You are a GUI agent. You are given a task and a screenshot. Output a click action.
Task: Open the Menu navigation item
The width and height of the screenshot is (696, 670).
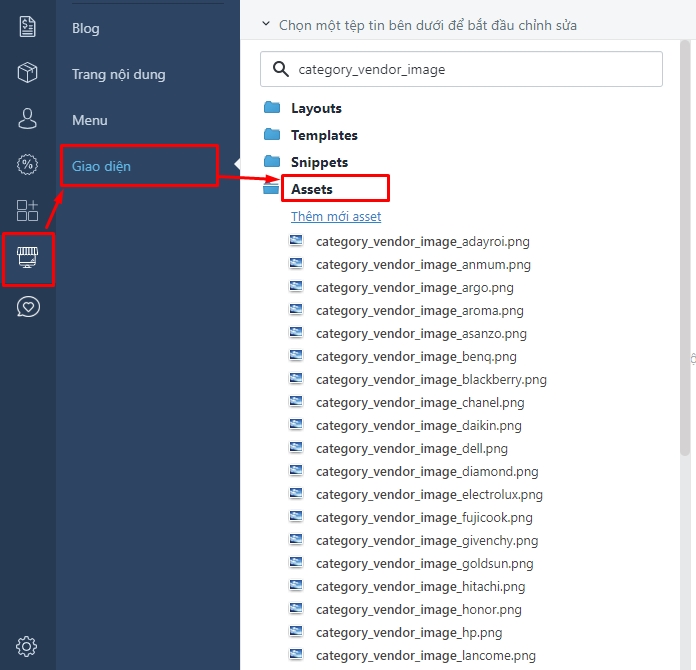(x=90, y=120)
